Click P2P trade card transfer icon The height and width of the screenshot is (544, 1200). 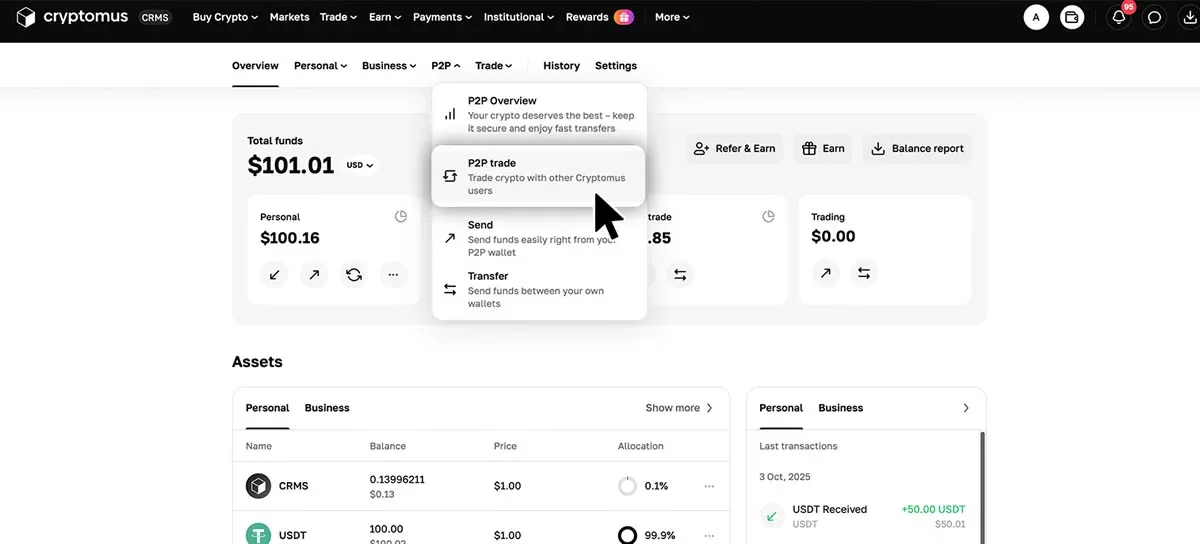click(x=680, y=274)
